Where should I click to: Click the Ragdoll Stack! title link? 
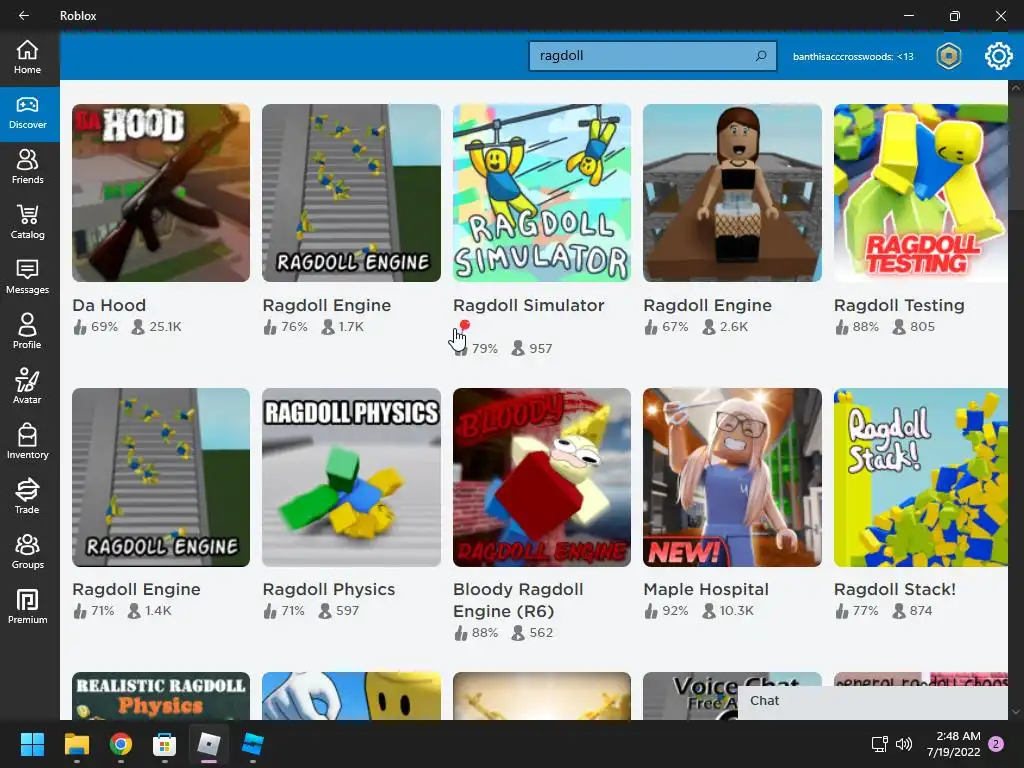point(895,589)
